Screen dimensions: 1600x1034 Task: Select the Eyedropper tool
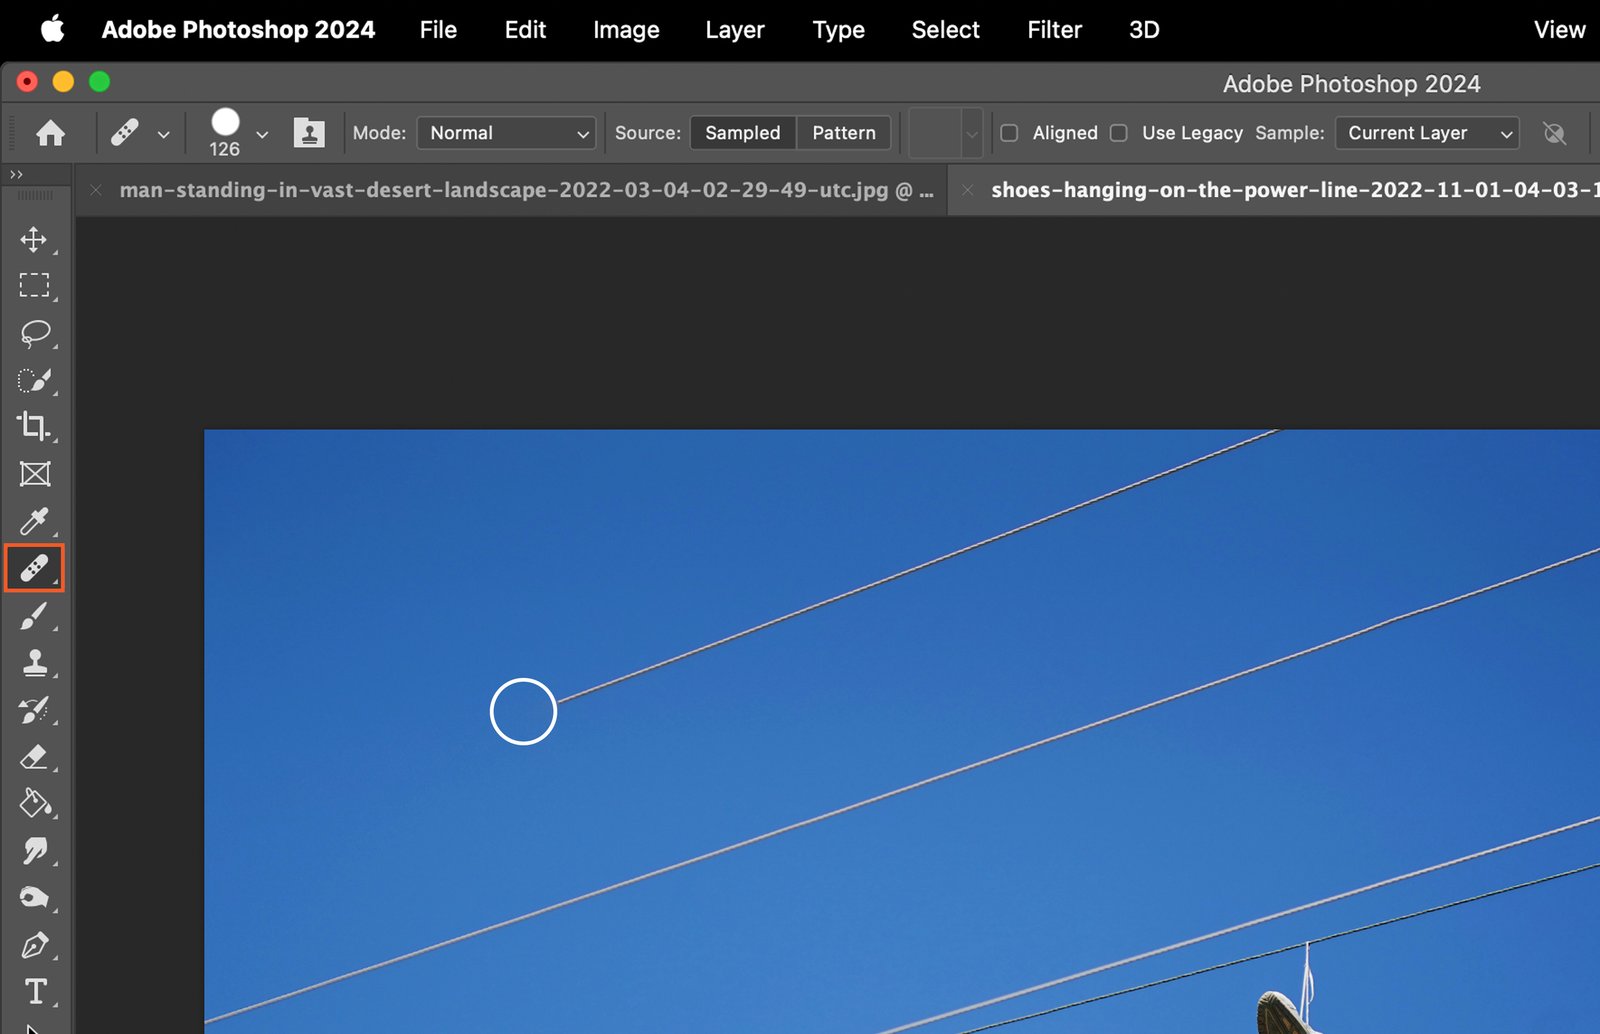34,521
